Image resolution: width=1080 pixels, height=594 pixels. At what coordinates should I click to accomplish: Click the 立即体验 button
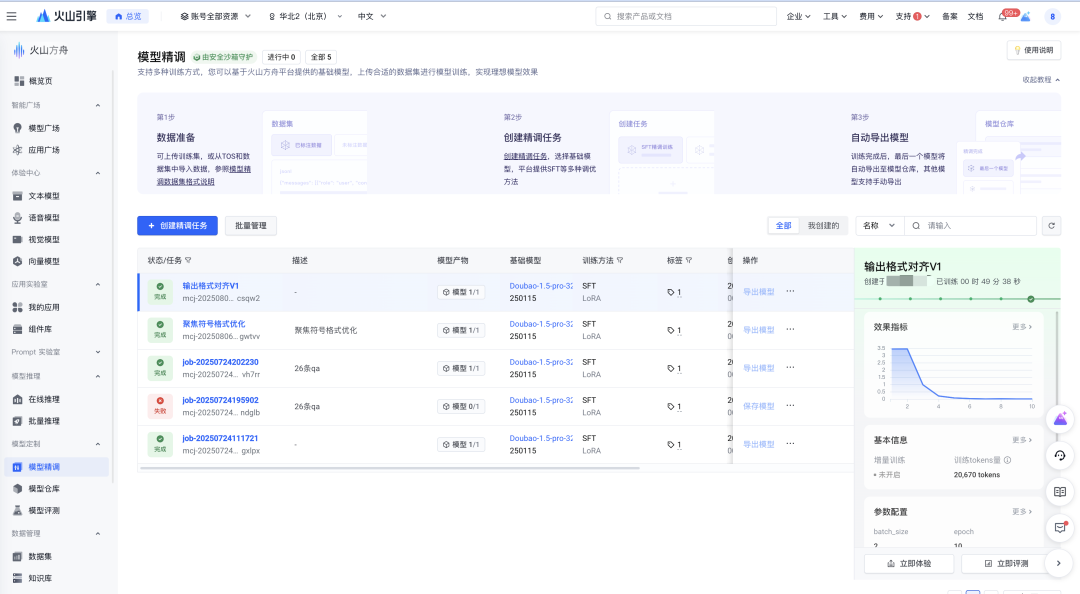(x=908, y=564)
